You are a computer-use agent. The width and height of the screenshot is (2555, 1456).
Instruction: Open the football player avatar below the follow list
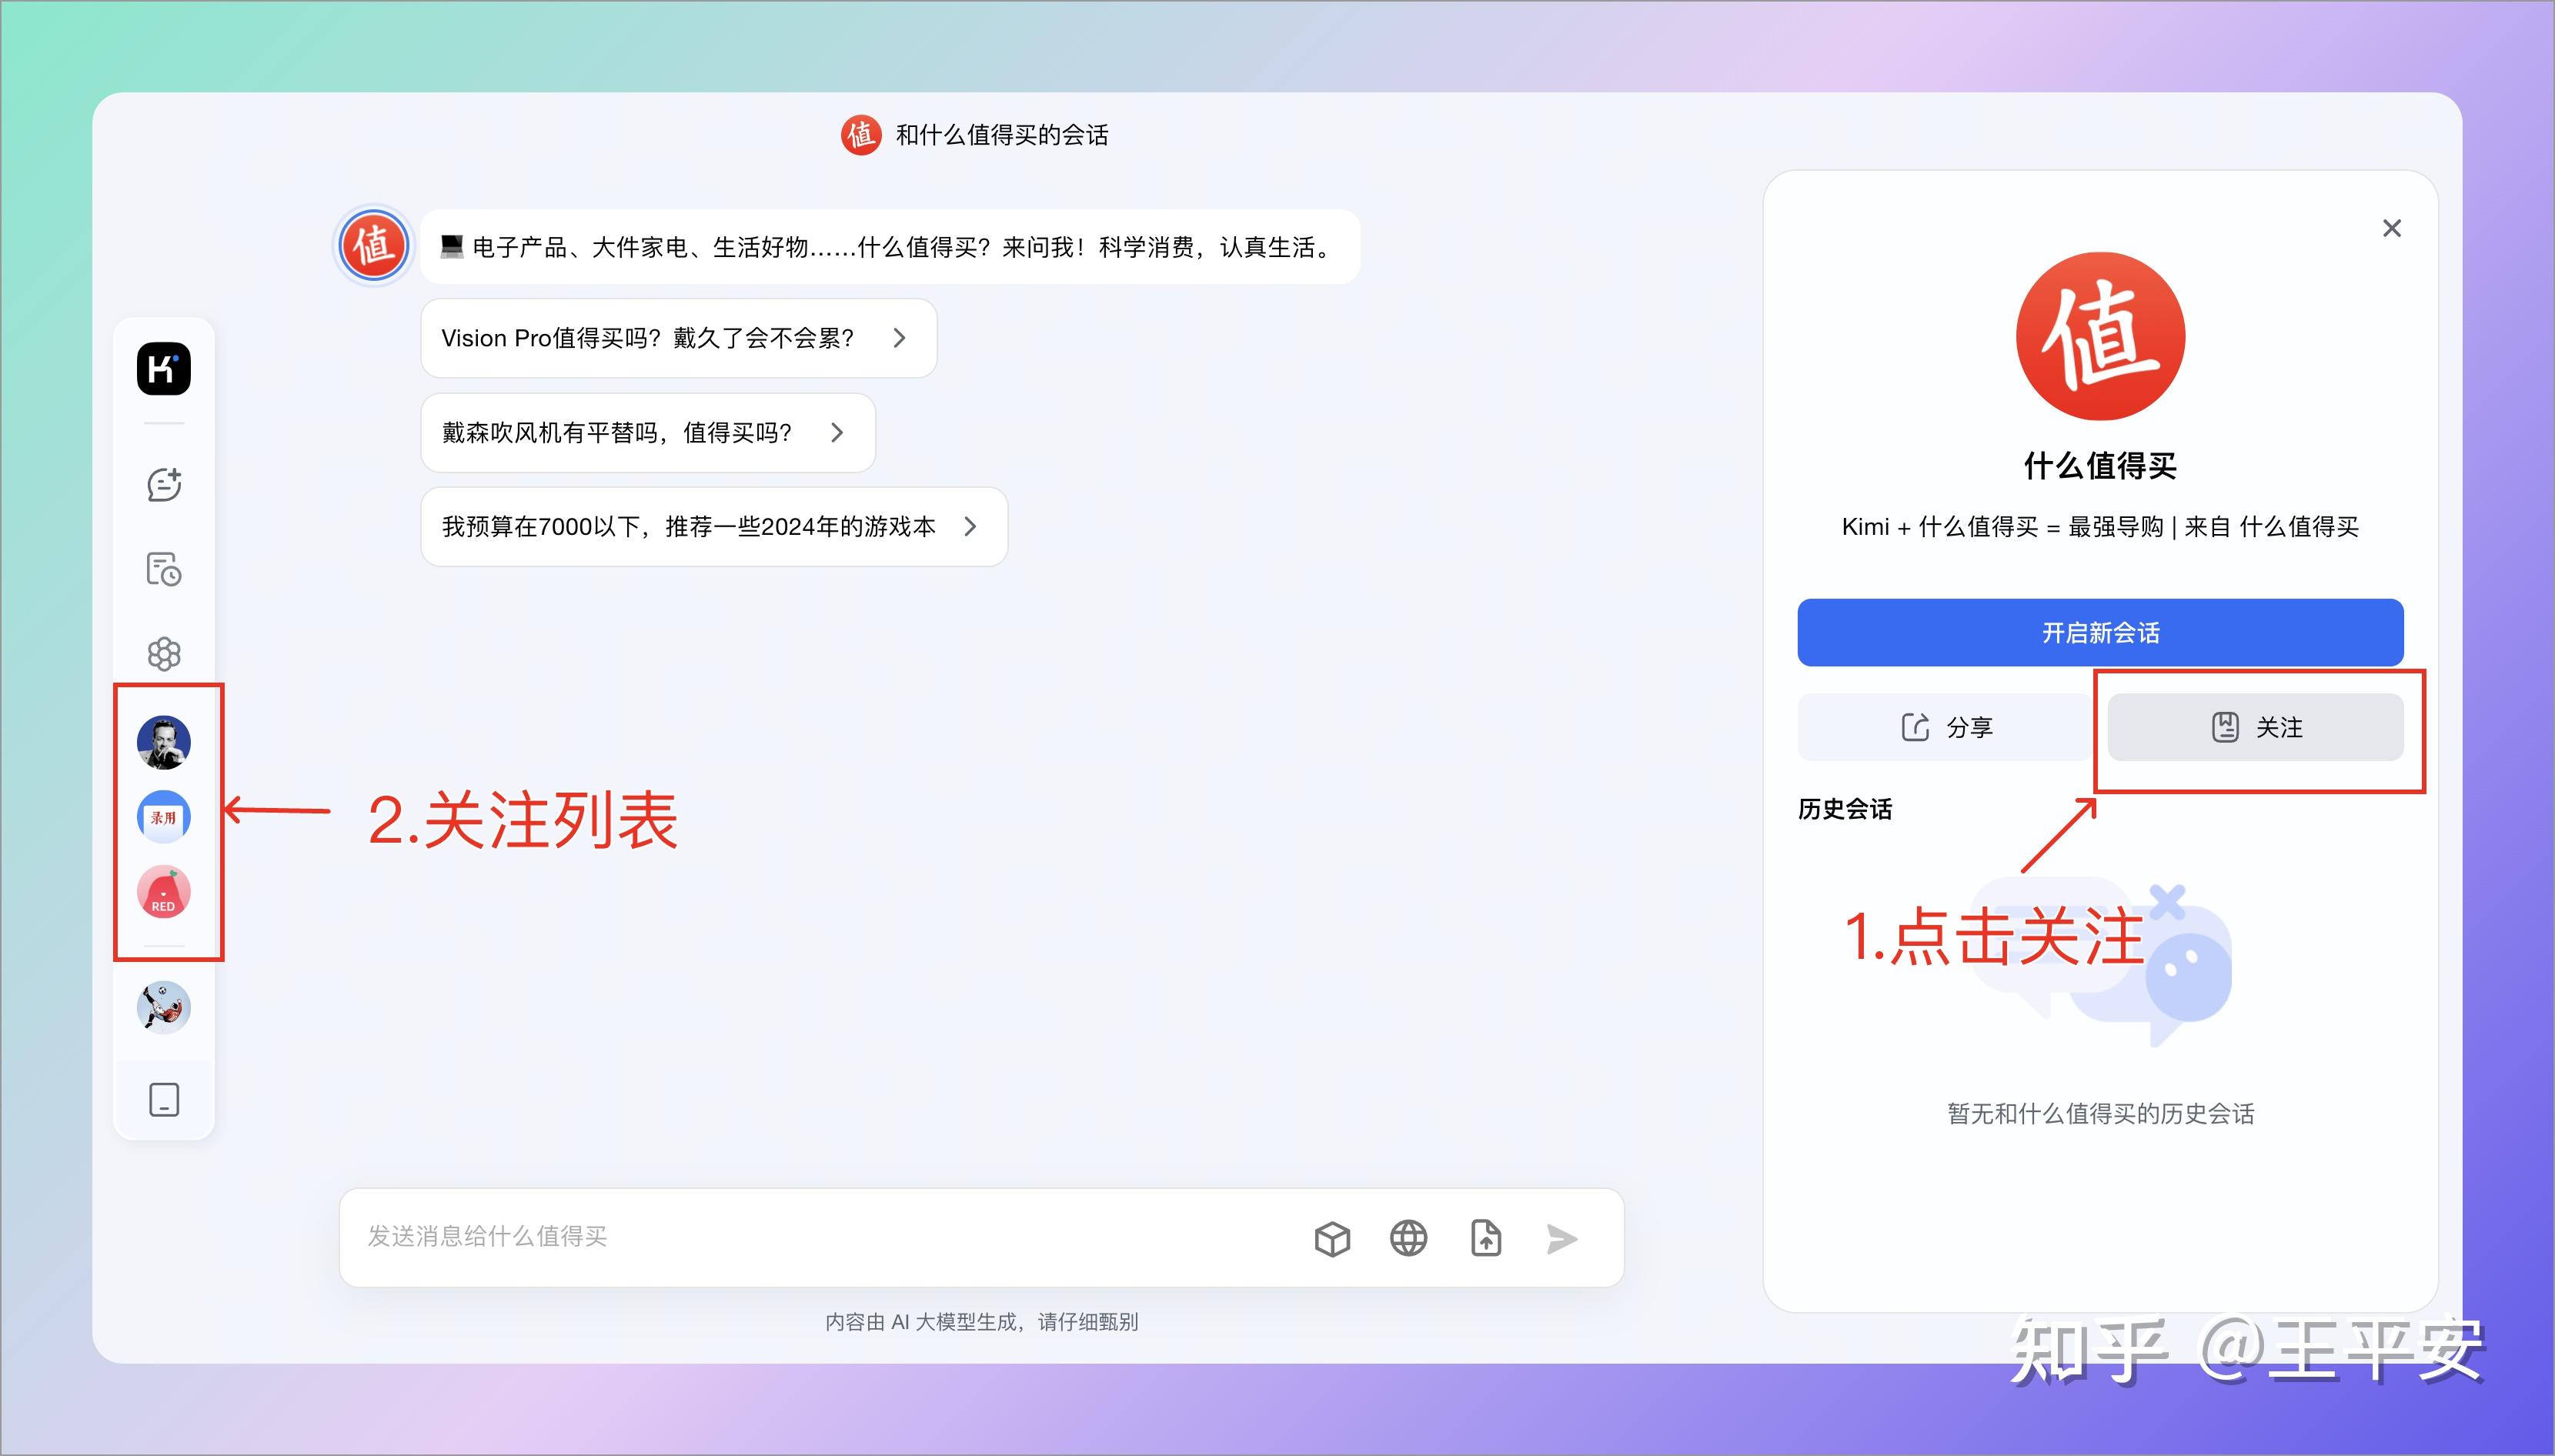[x=163, y=1007]
